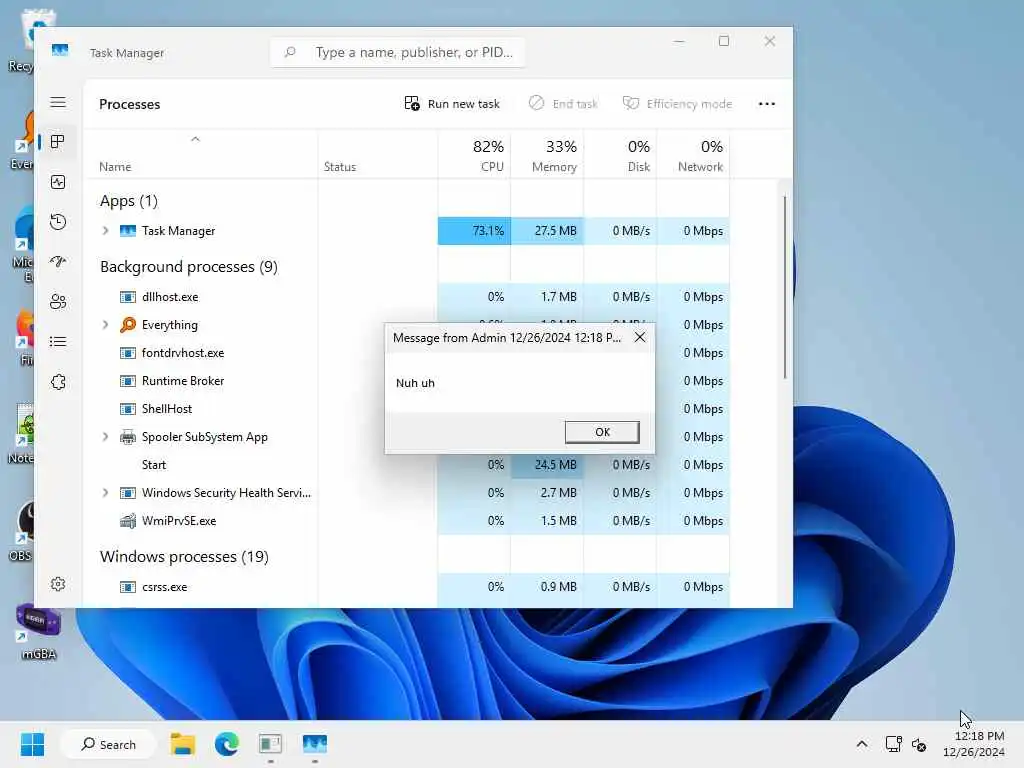Click the 73.1% CPU value cell

(x=474, y=231)
